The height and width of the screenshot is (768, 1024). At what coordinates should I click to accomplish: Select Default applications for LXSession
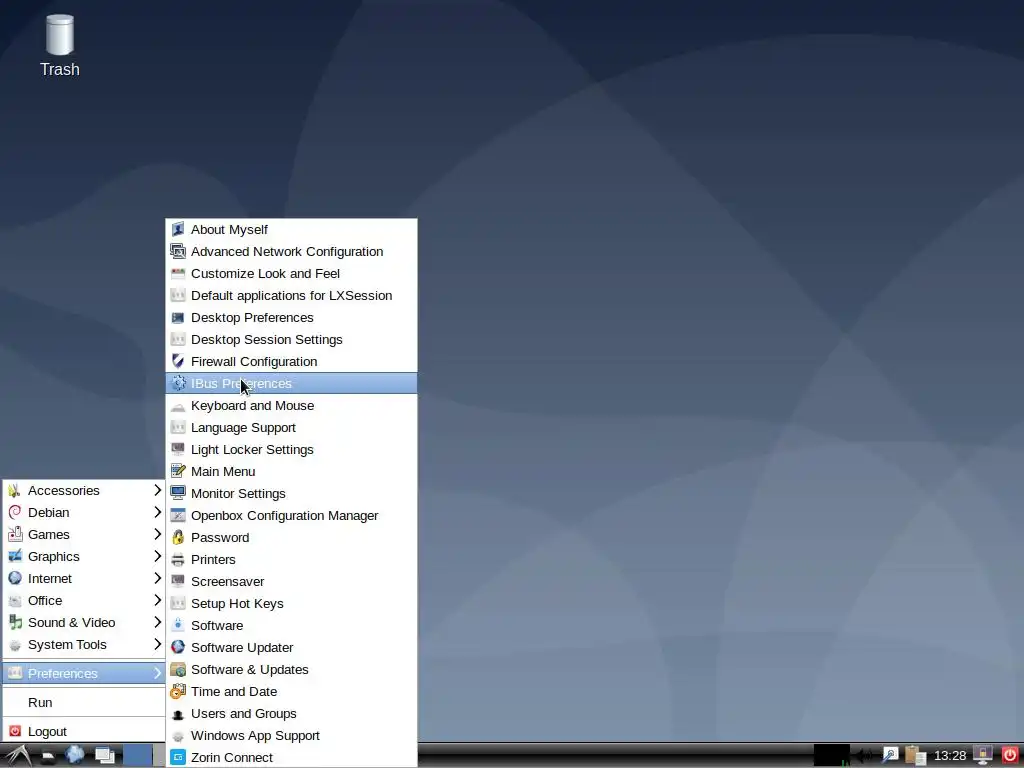tap(291, 296)
